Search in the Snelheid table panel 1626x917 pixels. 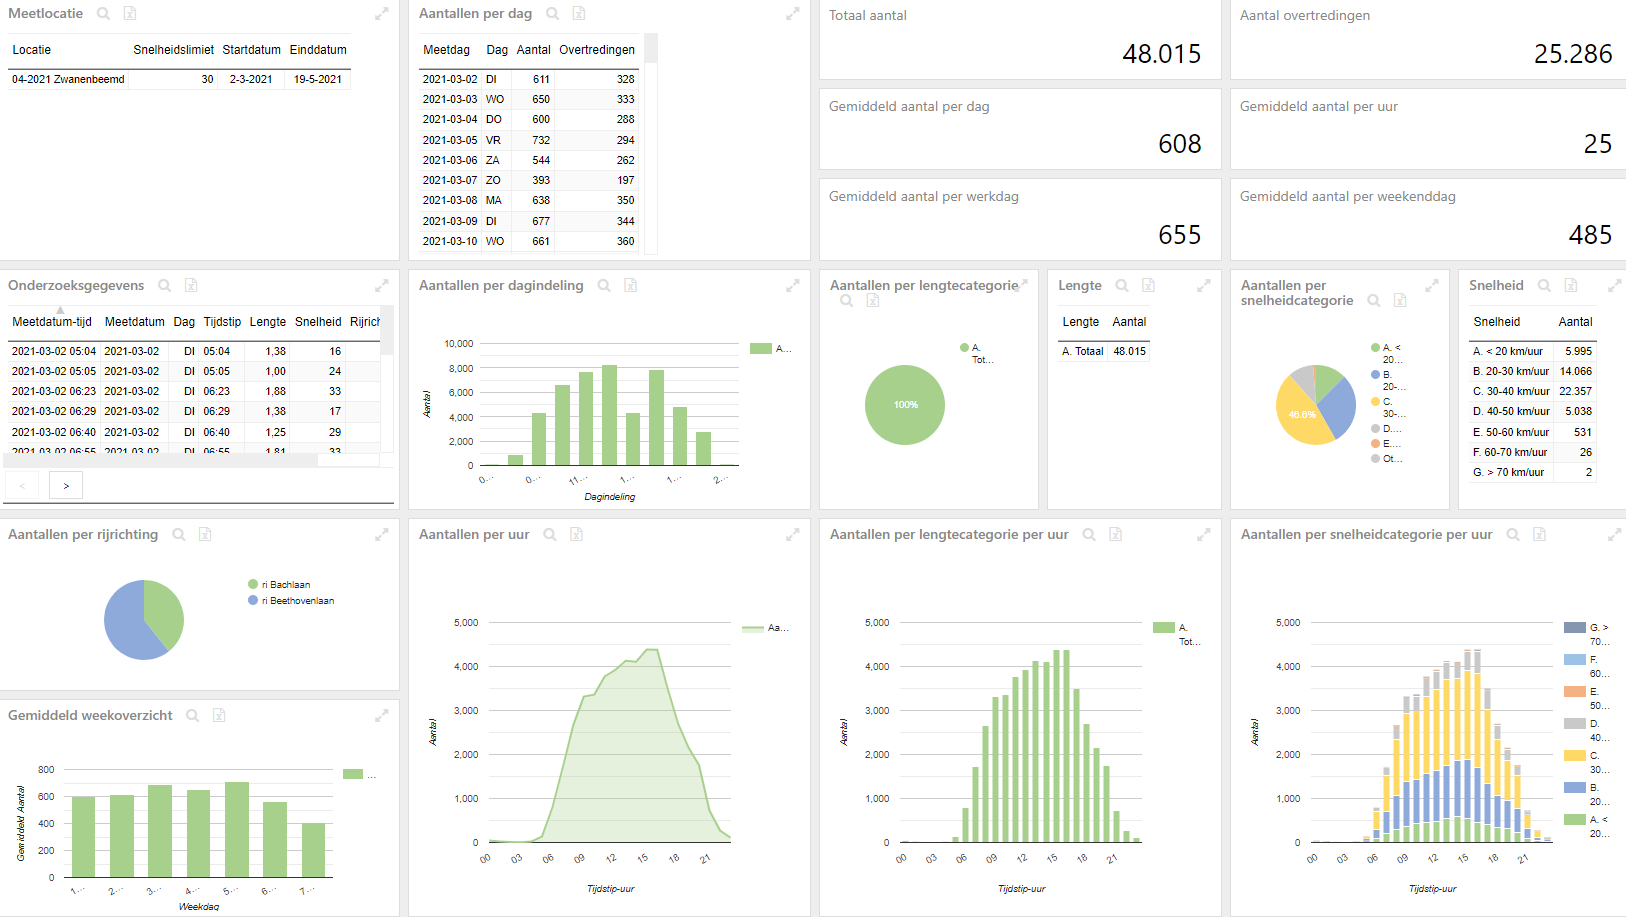click(1544, 286)
